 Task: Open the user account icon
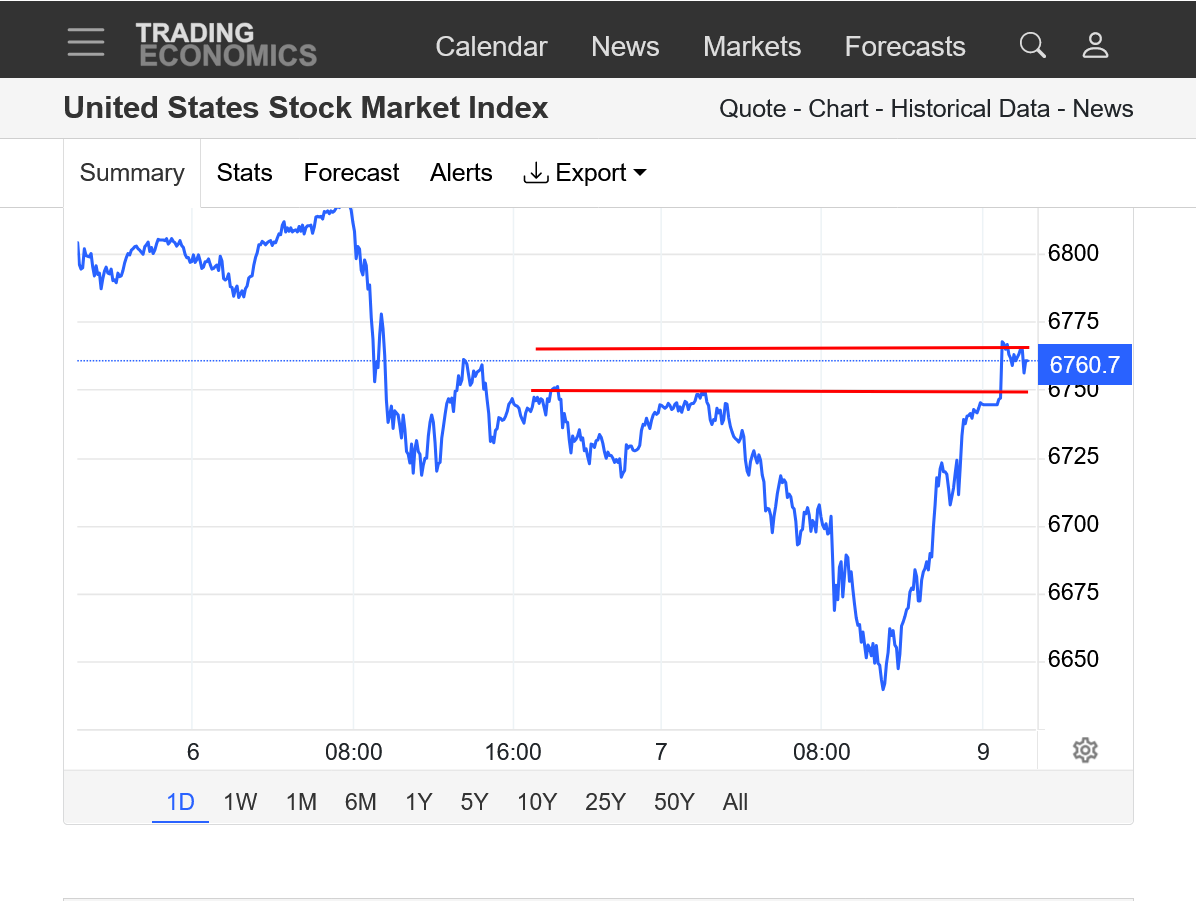[1095, 45]
